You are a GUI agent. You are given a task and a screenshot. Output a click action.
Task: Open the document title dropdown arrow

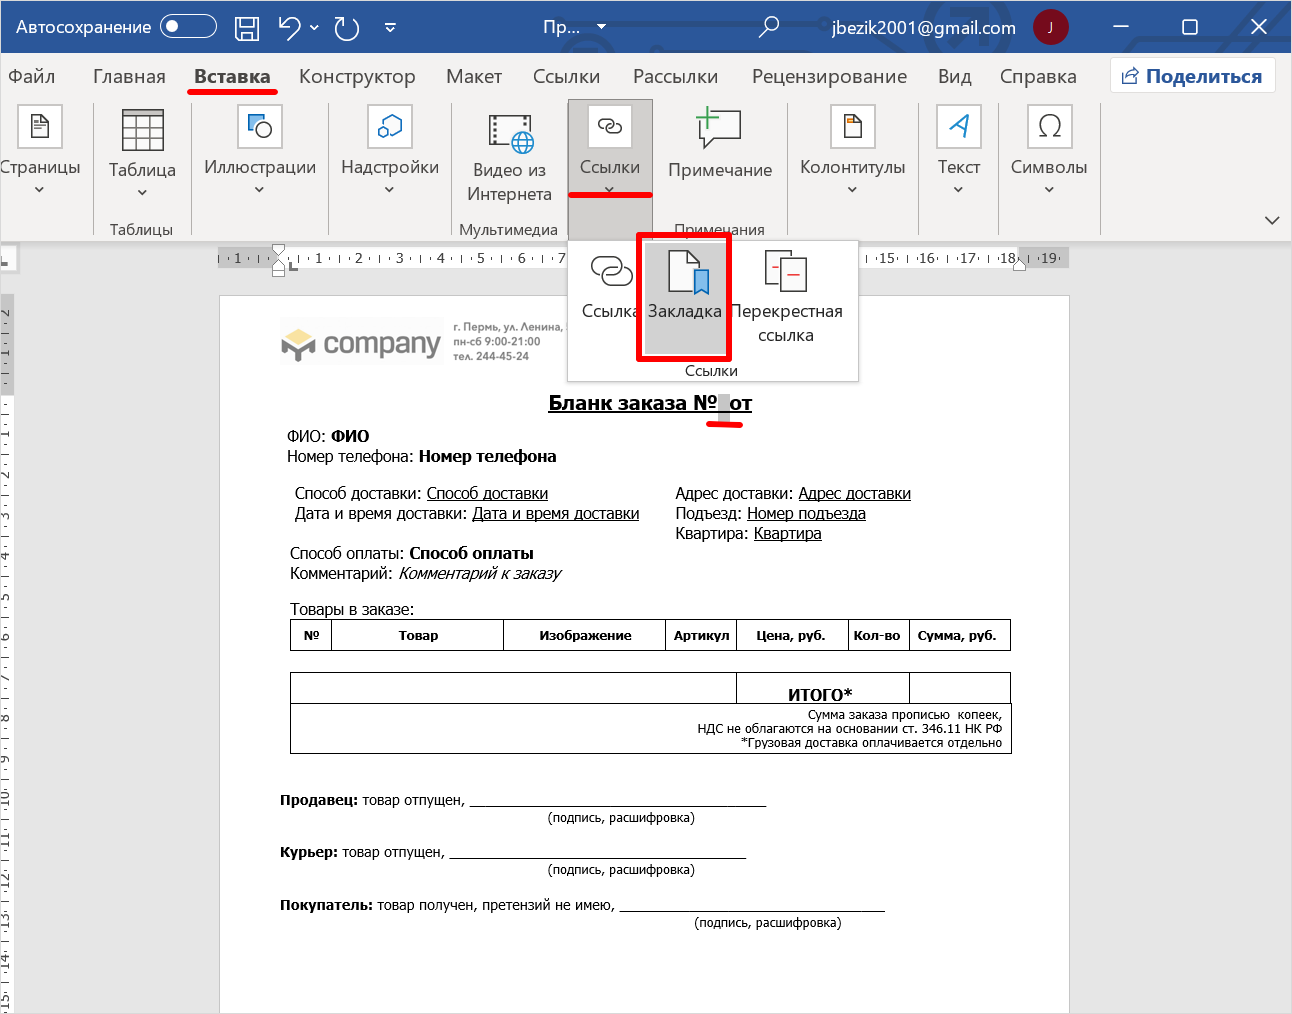coord(601,28)
